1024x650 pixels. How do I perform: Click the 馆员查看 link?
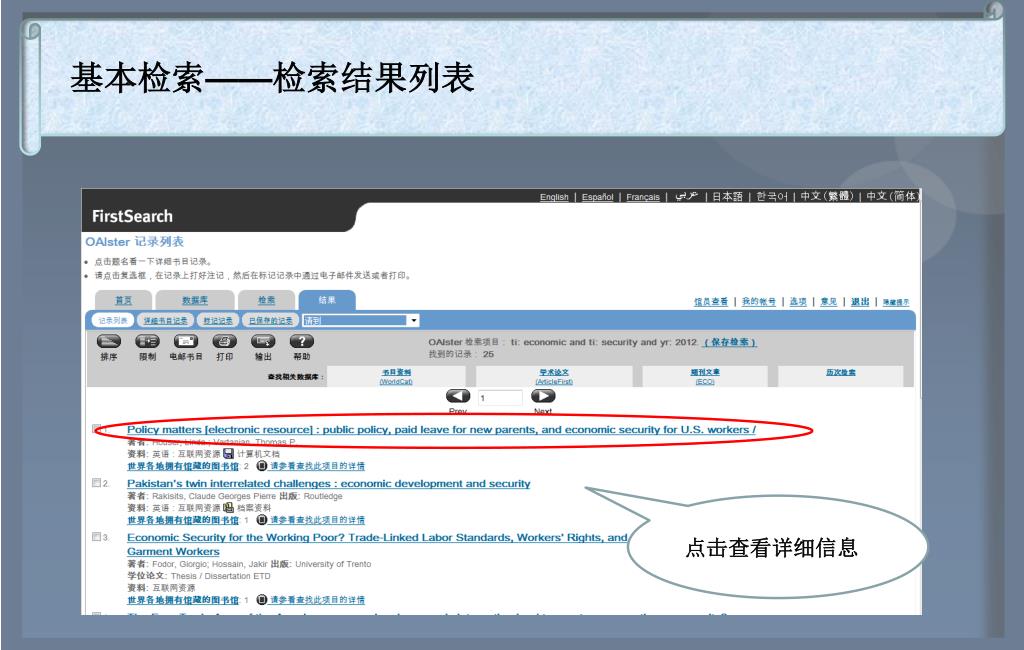(711, 301)
